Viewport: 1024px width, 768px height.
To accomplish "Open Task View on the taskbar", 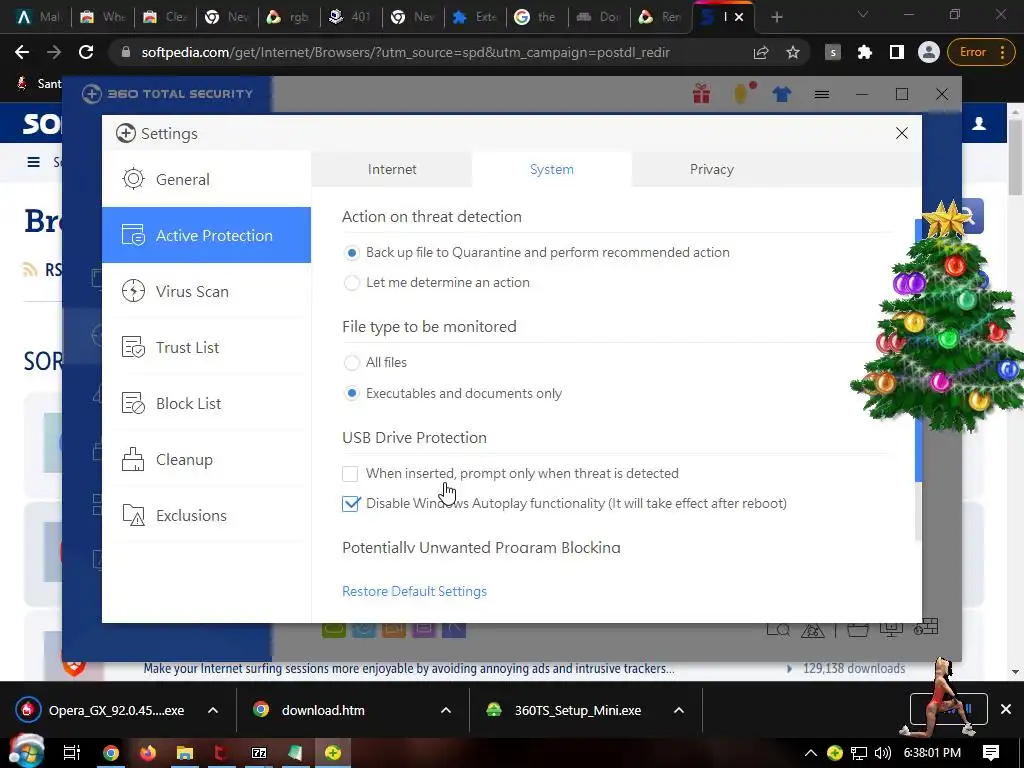I will pos(71,753).
